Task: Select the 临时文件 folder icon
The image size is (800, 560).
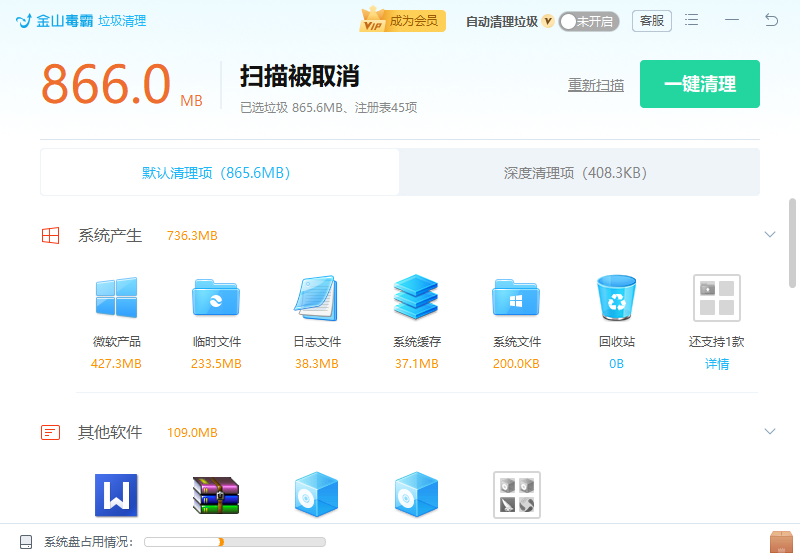Action: click(x=216, y=298)
